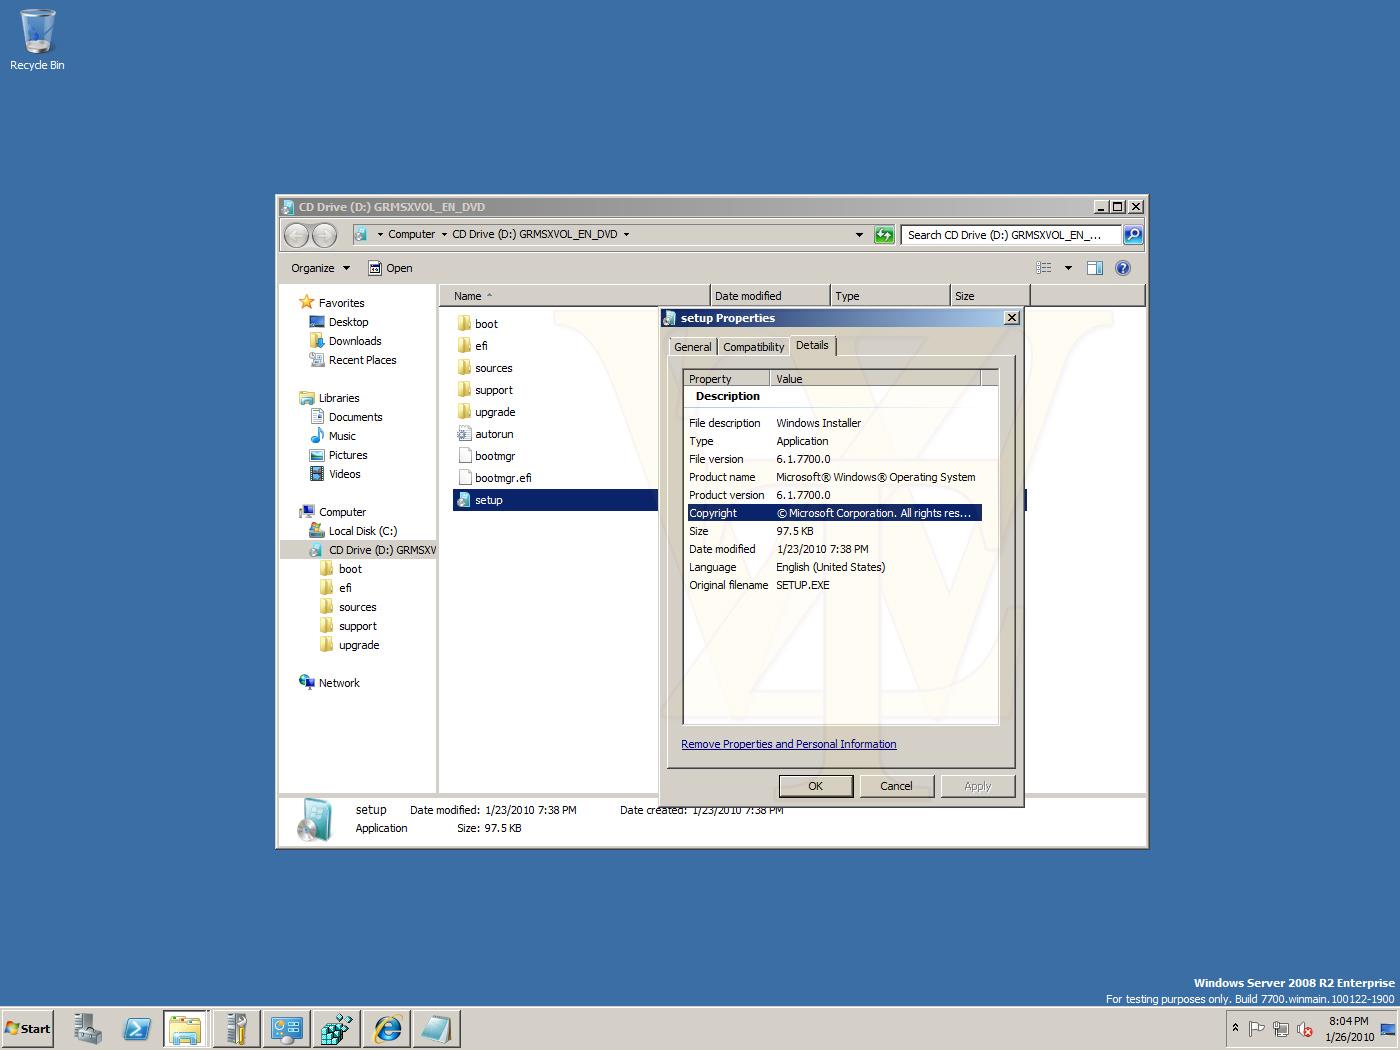Open the Organize dropdown menu
Screen dimensions: 1400x1050
click(320, 268)
